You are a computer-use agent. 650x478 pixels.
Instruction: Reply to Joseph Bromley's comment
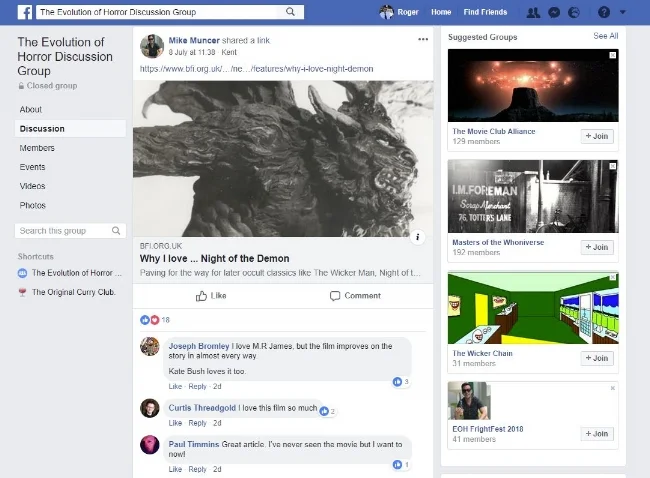[x=197, y=386]
